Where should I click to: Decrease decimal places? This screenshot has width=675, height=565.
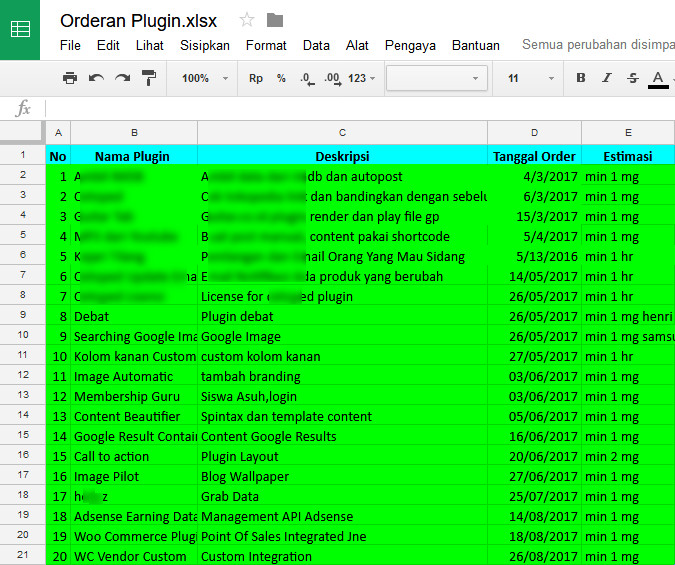307,78
